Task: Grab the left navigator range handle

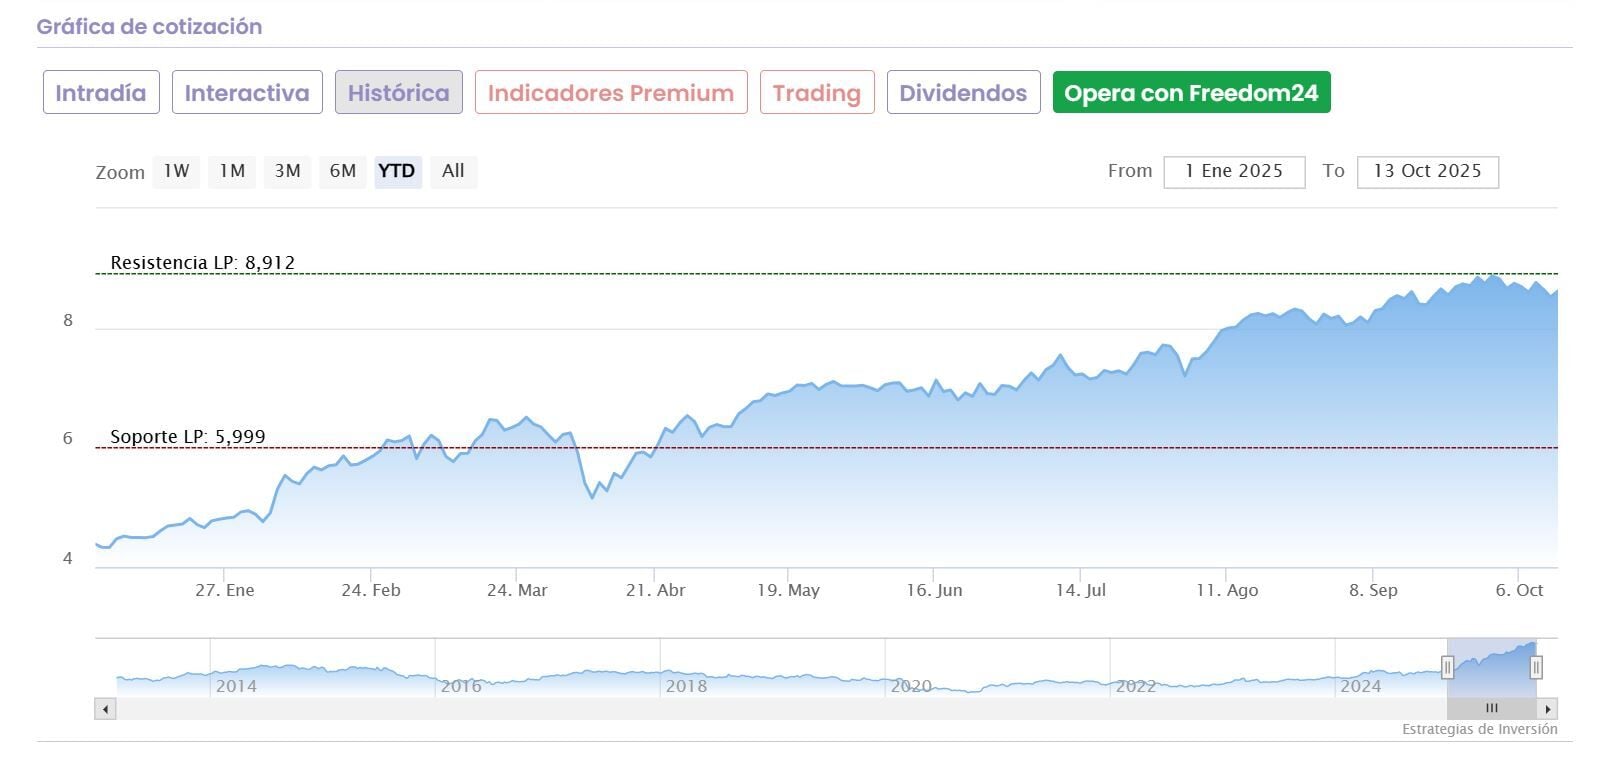Action: (1447, 667)
